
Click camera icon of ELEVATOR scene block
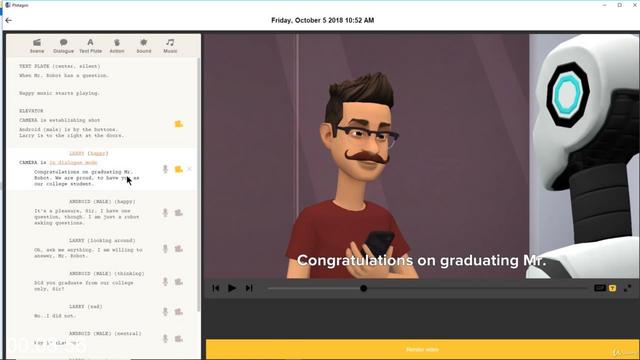point(179,124)
